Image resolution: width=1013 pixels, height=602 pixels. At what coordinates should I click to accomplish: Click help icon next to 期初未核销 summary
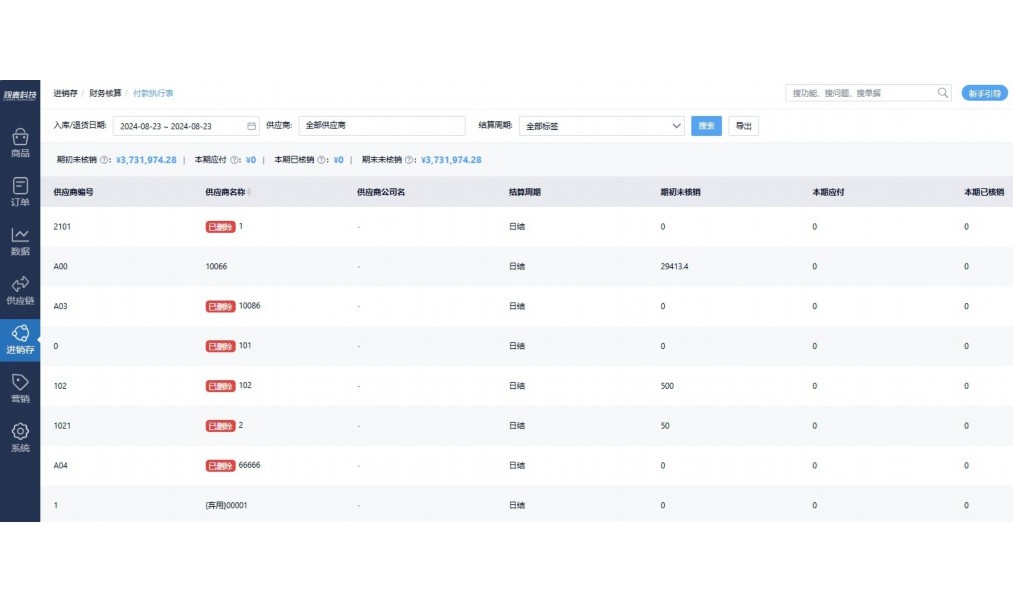[x=103, y=160]
